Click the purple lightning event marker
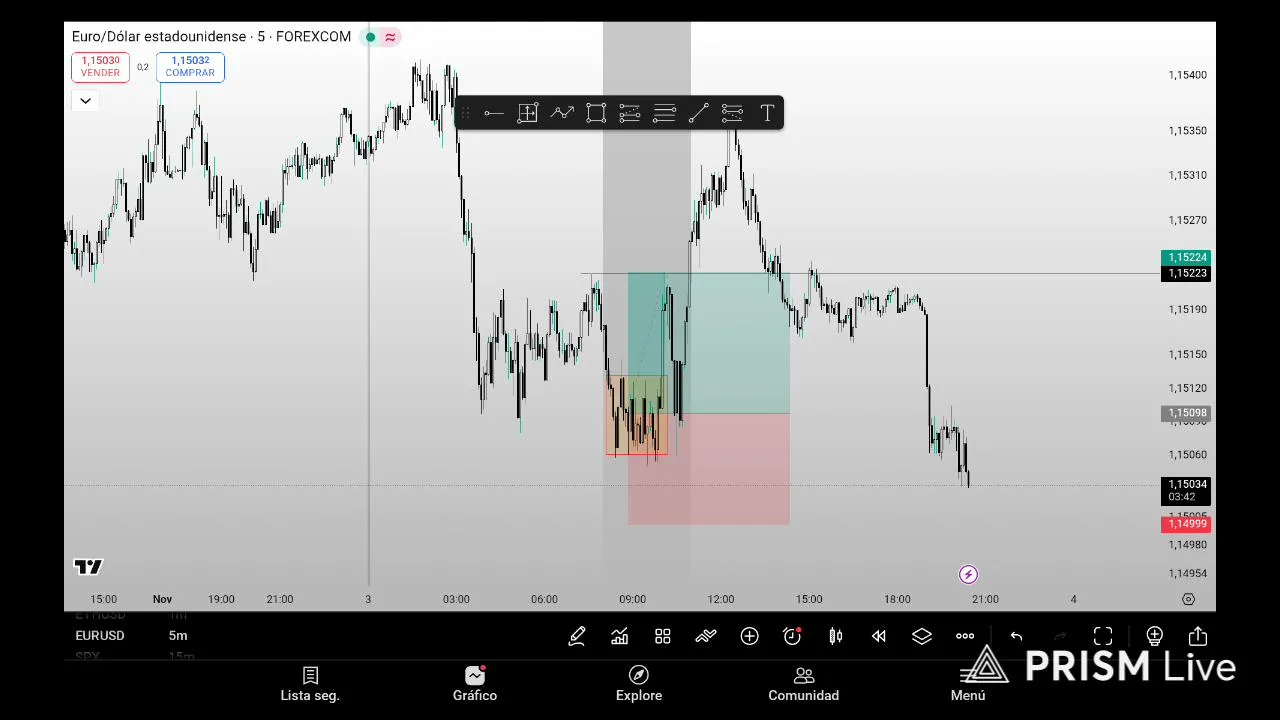The width and height of the screenshot is (1280, 720). (968, 574)
